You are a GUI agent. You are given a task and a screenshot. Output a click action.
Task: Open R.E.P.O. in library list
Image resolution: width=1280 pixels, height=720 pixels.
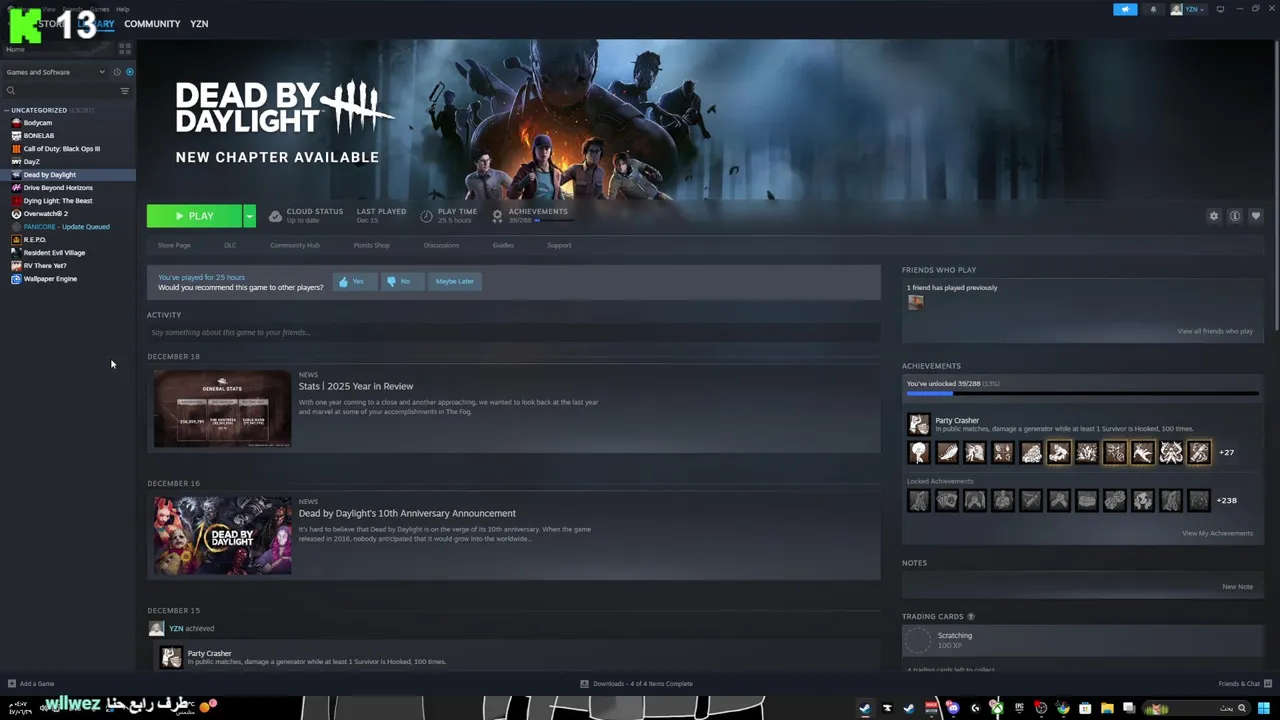[x=34, y=240]
